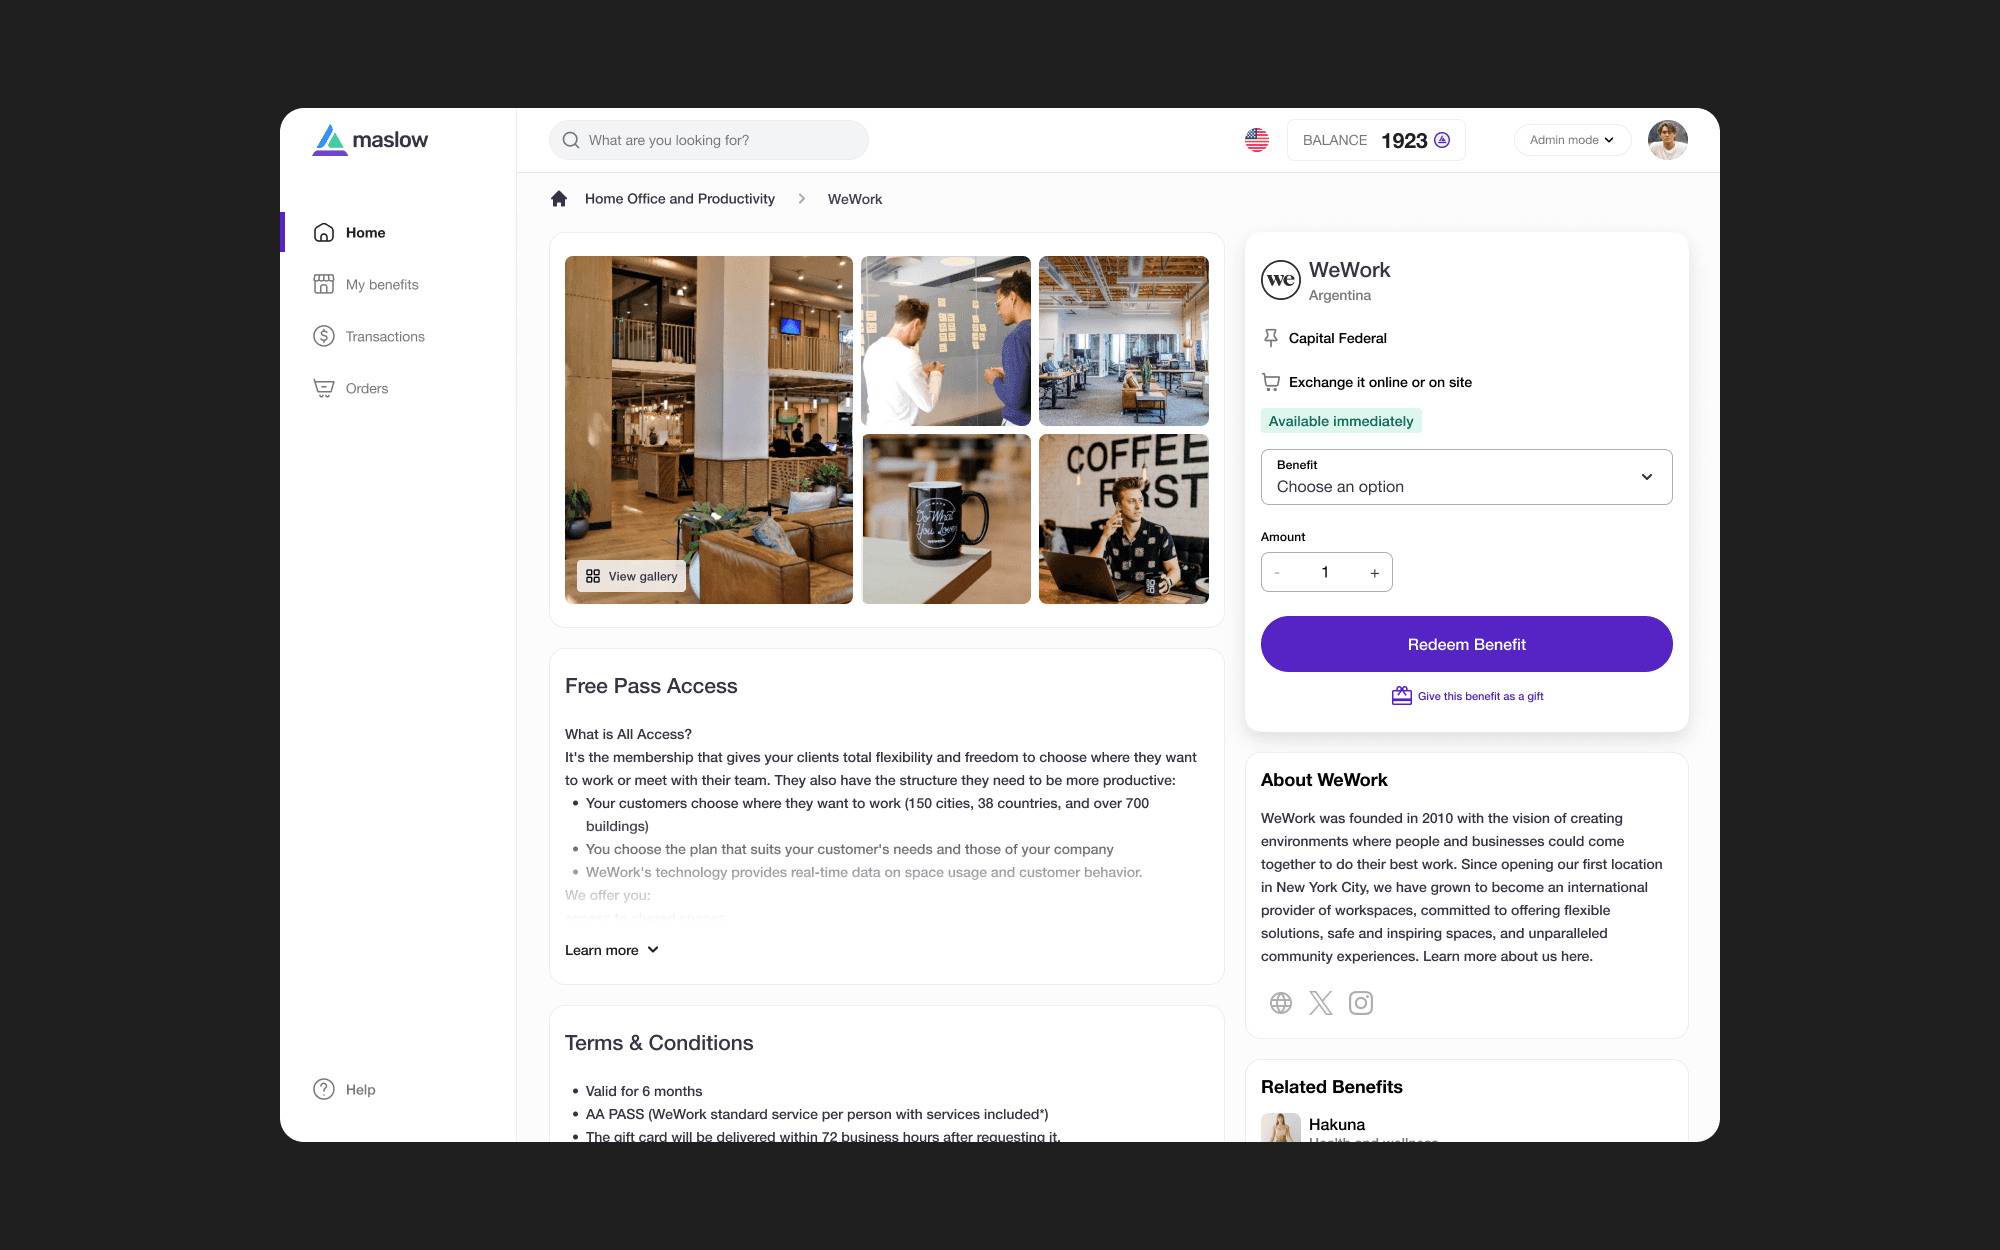Viewport: 2000px width, 1250px height.
Task: Expand Learn more in Free Pass Access
Action: point(612,950)
